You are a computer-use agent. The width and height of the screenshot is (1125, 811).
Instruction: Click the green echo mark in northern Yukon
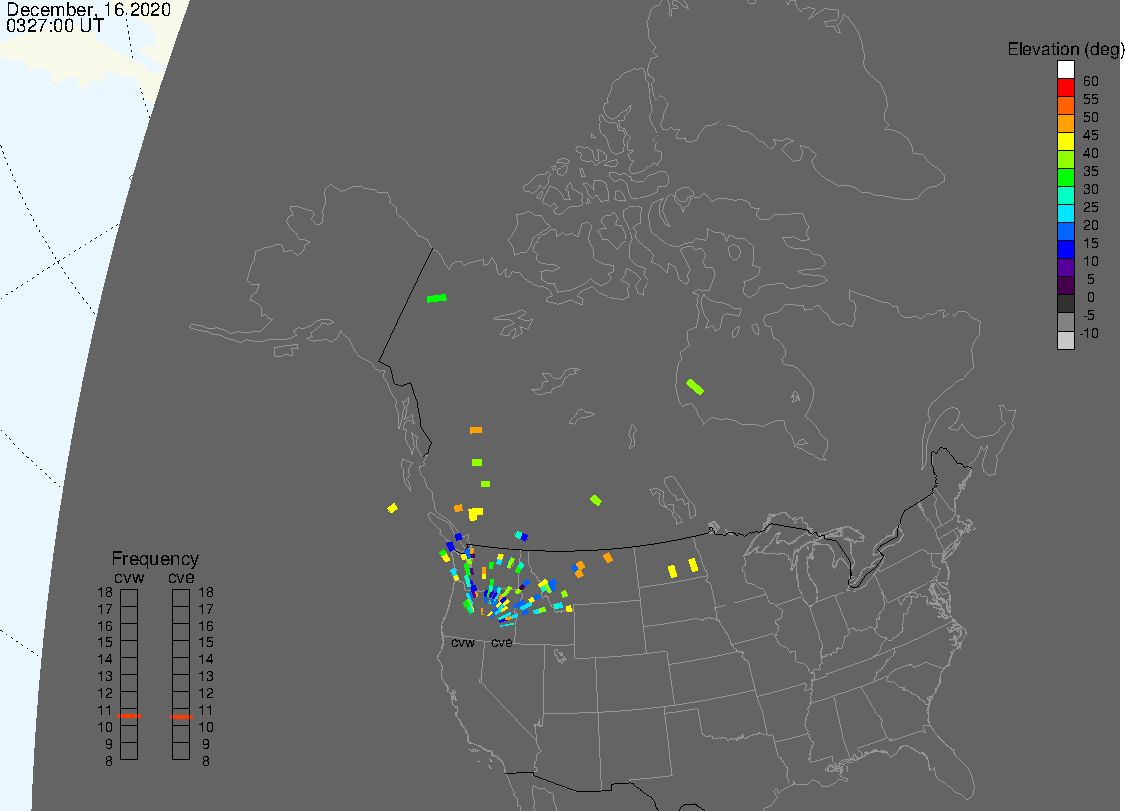(x=436, y=298)
